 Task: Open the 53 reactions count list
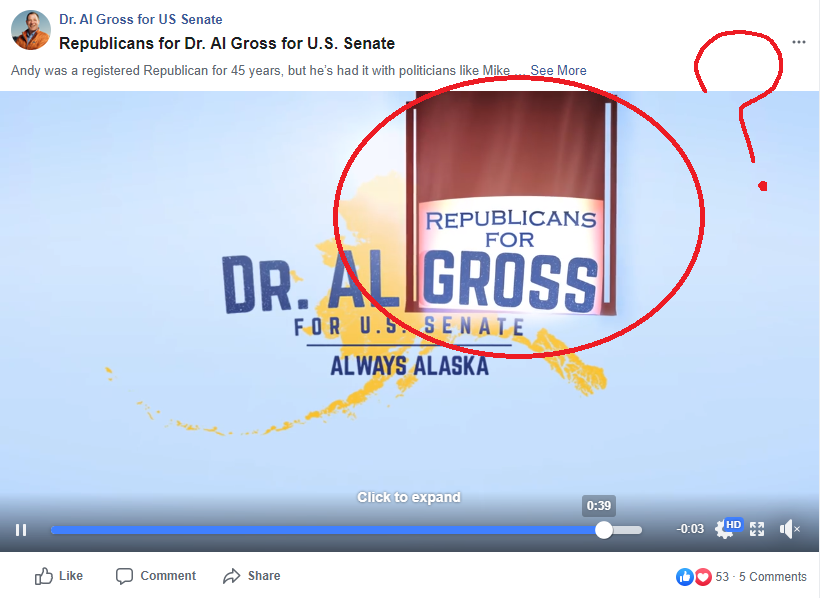pos(722,577)
